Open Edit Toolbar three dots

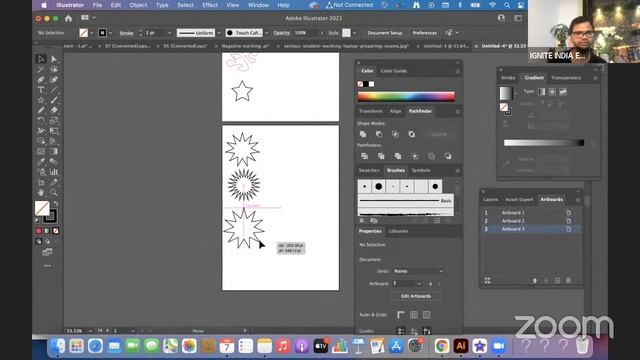[47, 266]
